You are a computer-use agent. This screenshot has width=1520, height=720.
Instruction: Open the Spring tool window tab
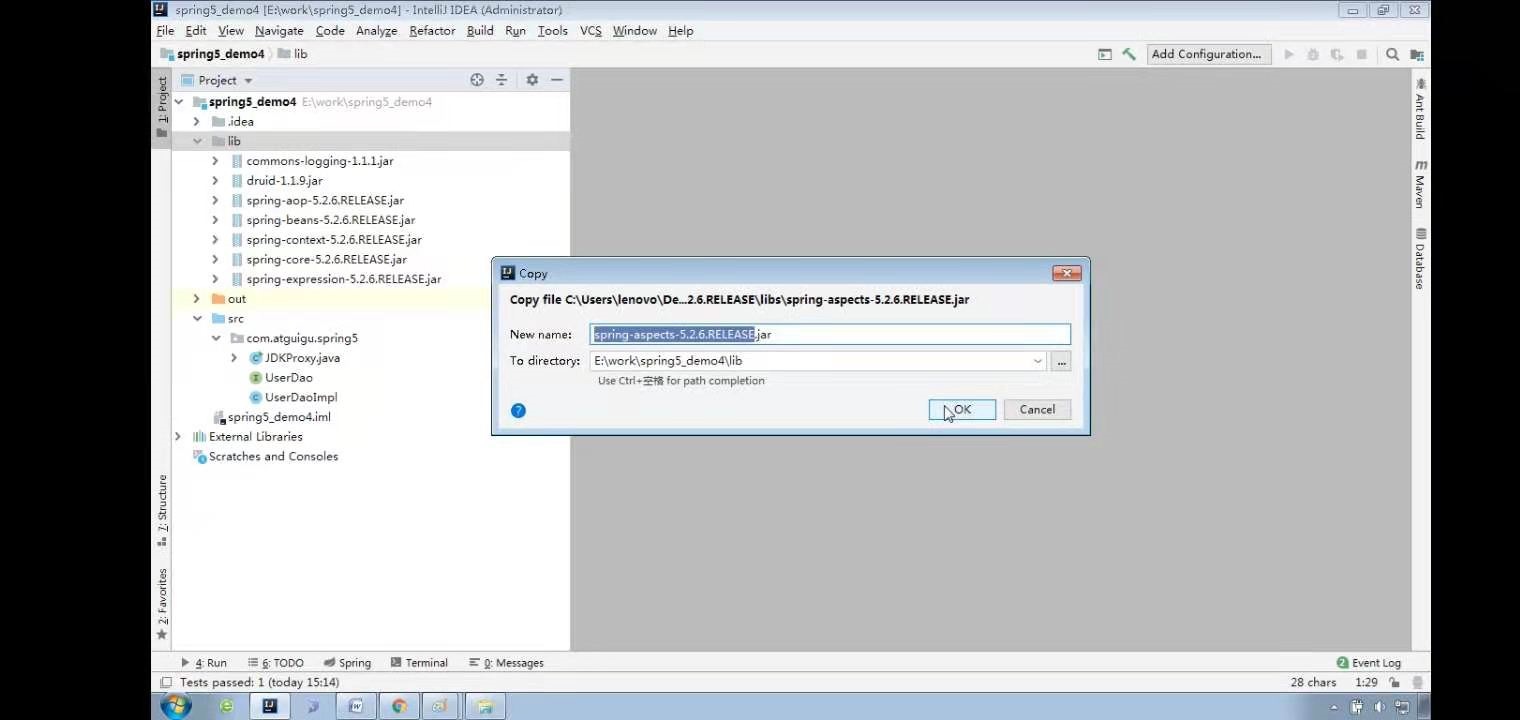348,663
